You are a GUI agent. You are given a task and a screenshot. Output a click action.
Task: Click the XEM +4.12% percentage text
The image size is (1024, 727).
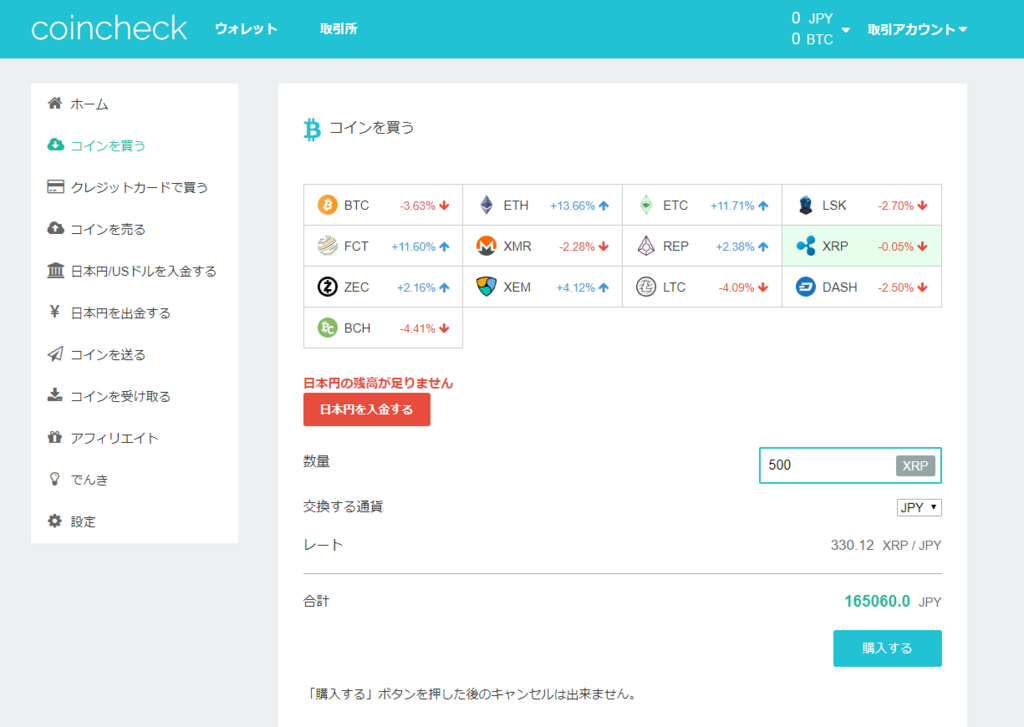click(x=575, y=287)
